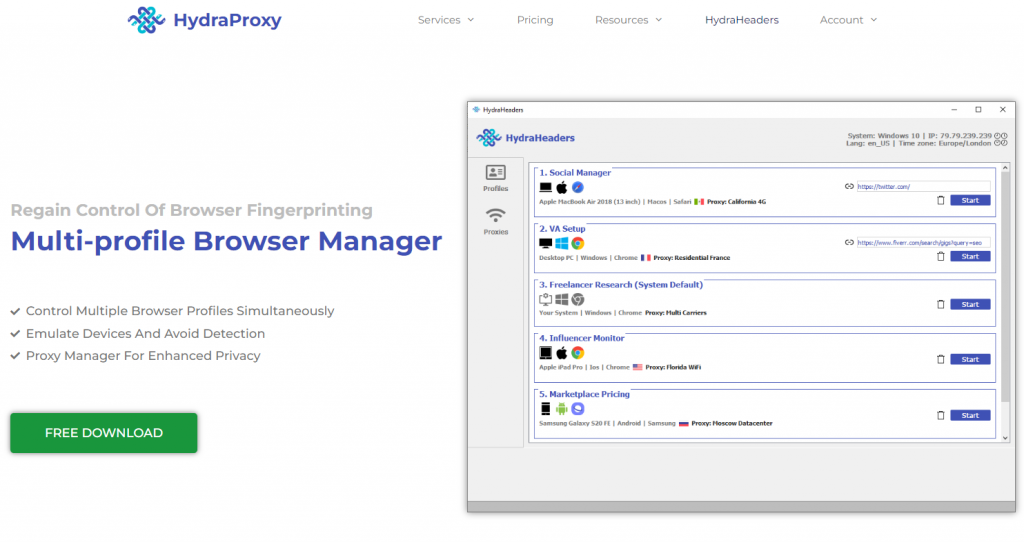Click the scrollbar up arrow in the profile list

click(x=1005, y=168)
